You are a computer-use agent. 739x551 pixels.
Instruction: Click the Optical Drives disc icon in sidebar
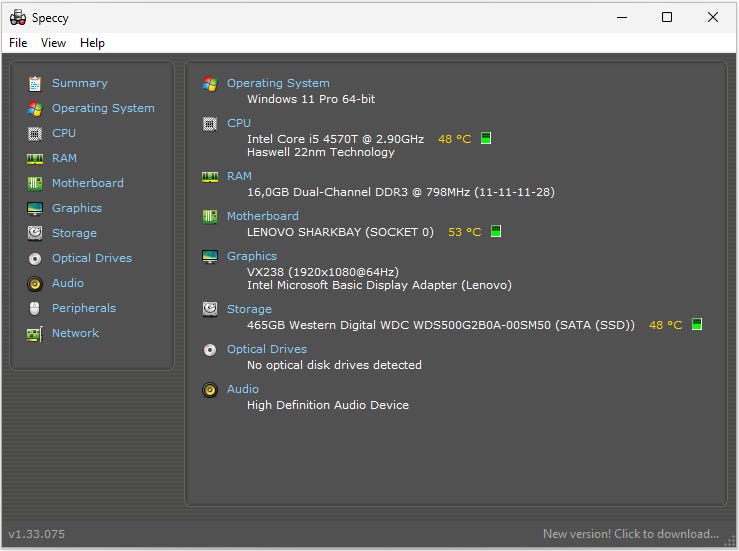(x=35, y=258)
